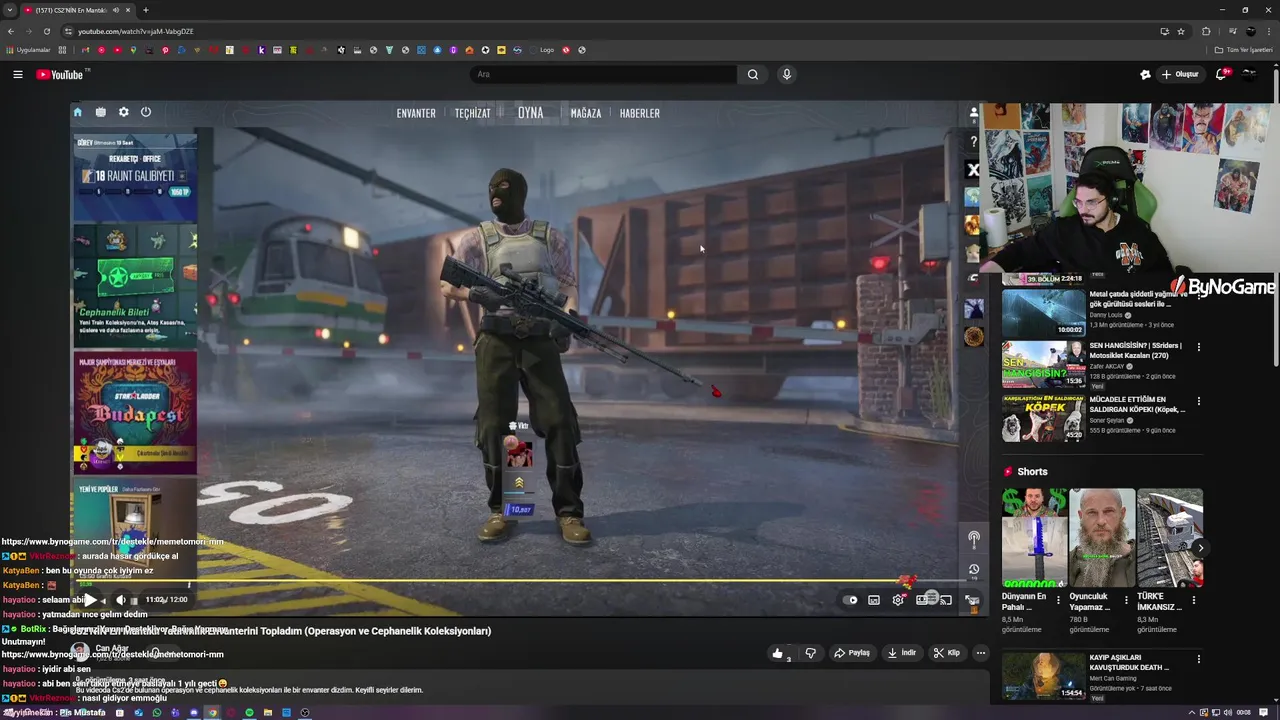Start voice search with the microphone icon
Screen dimensions: 1280x720
[x=787, y=74]
